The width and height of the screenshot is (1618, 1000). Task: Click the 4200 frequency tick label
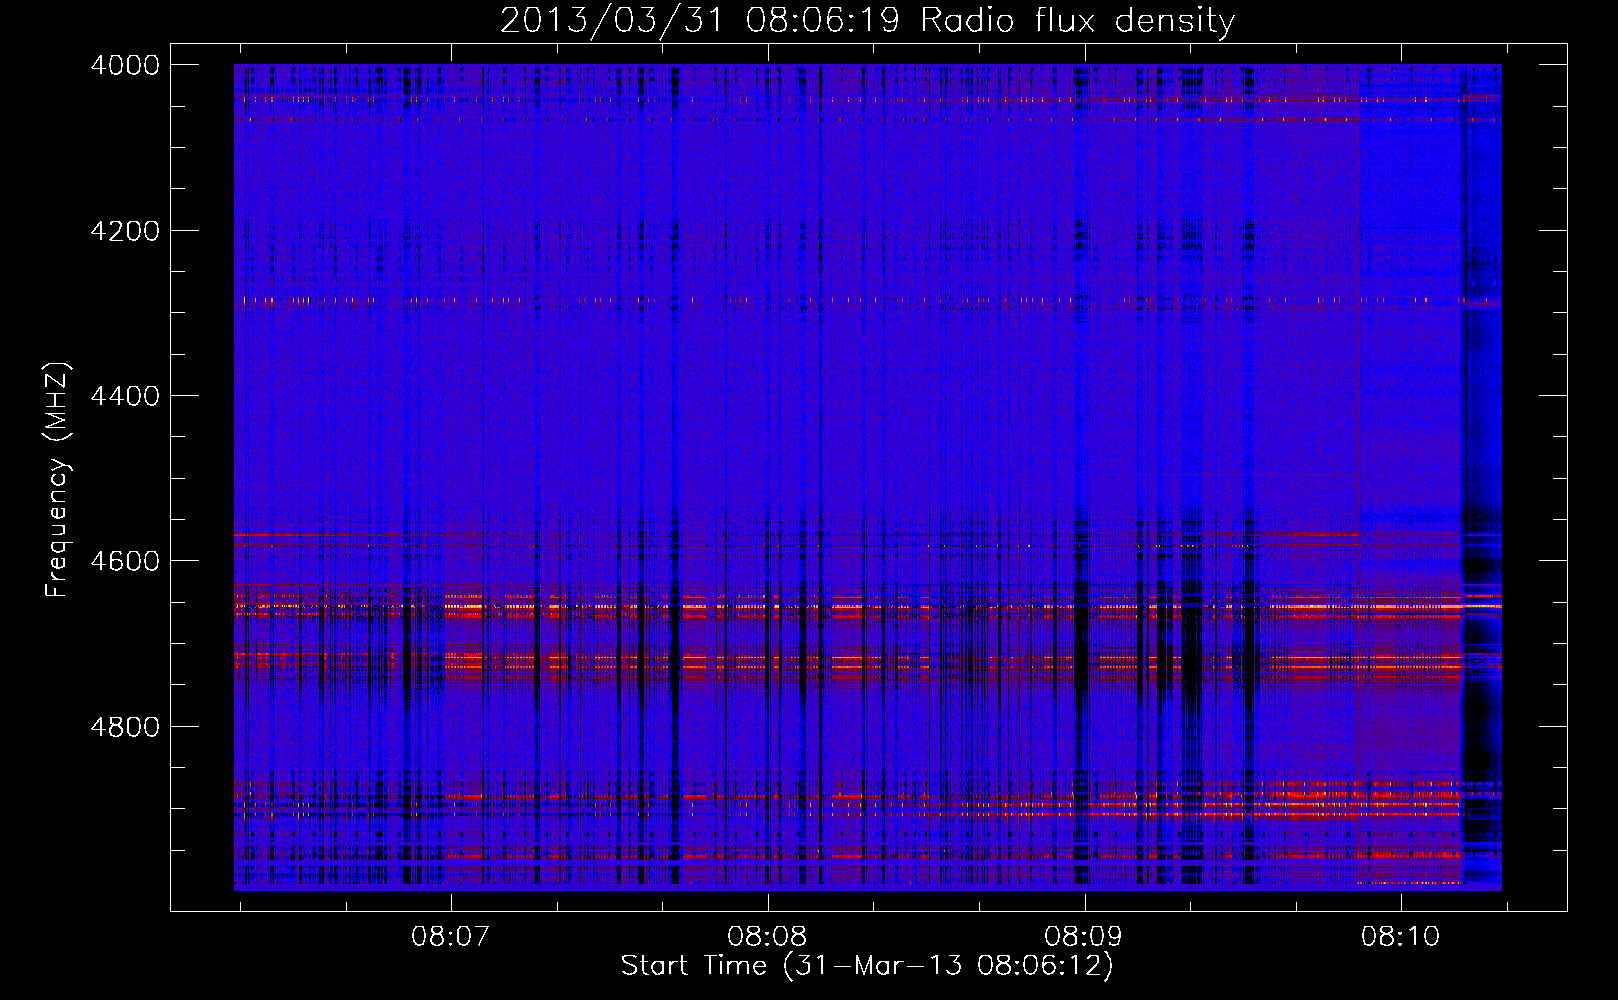(x=125, y=231)
